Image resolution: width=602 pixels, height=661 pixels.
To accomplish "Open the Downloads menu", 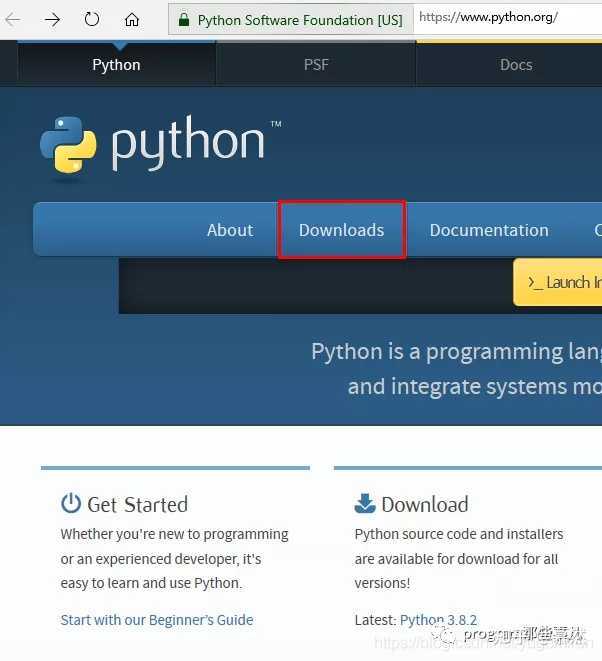I will coord(341,230).
